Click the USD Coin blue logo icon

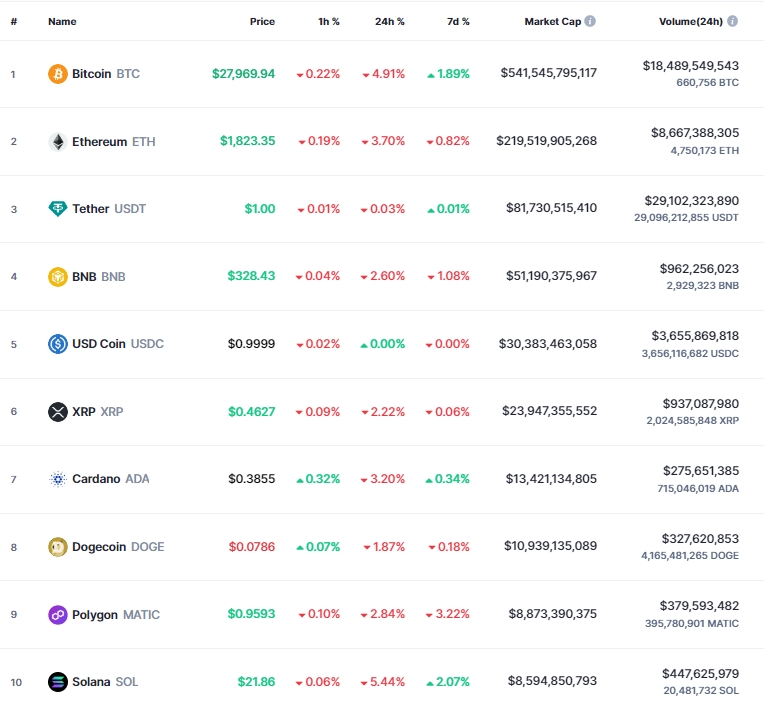(x=57, y=344)
